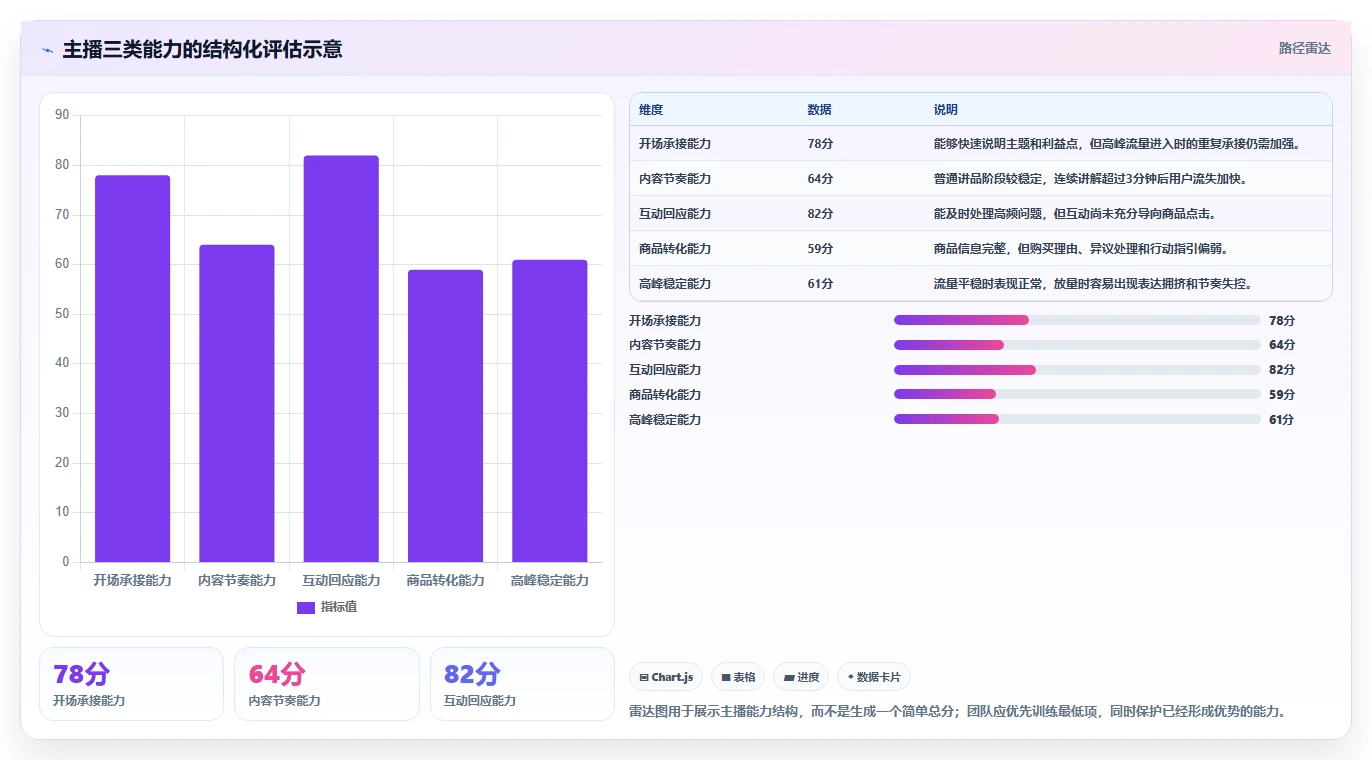This screenshot has width=1372, height=760.
Task: Click the 互动回应能力 bar in the chart
Action: [x=341, y=359]
